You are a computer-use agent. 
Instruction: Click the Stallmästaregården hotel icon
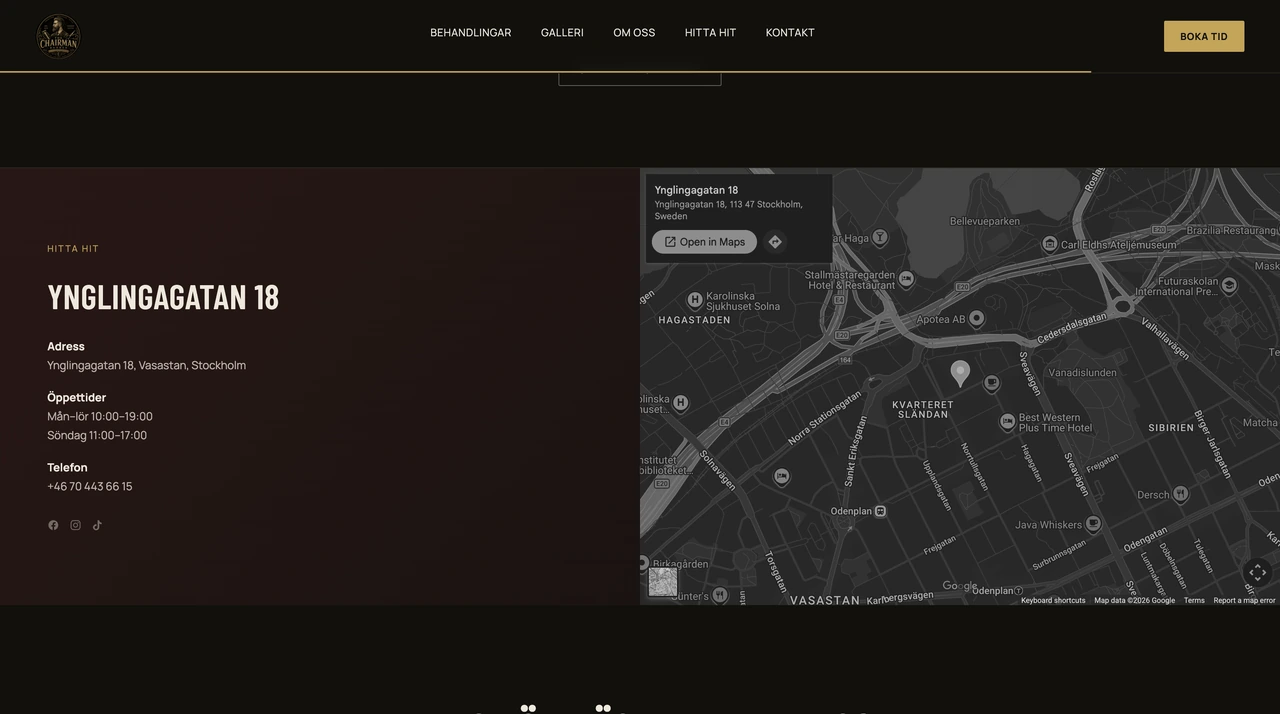pos(906,279)
